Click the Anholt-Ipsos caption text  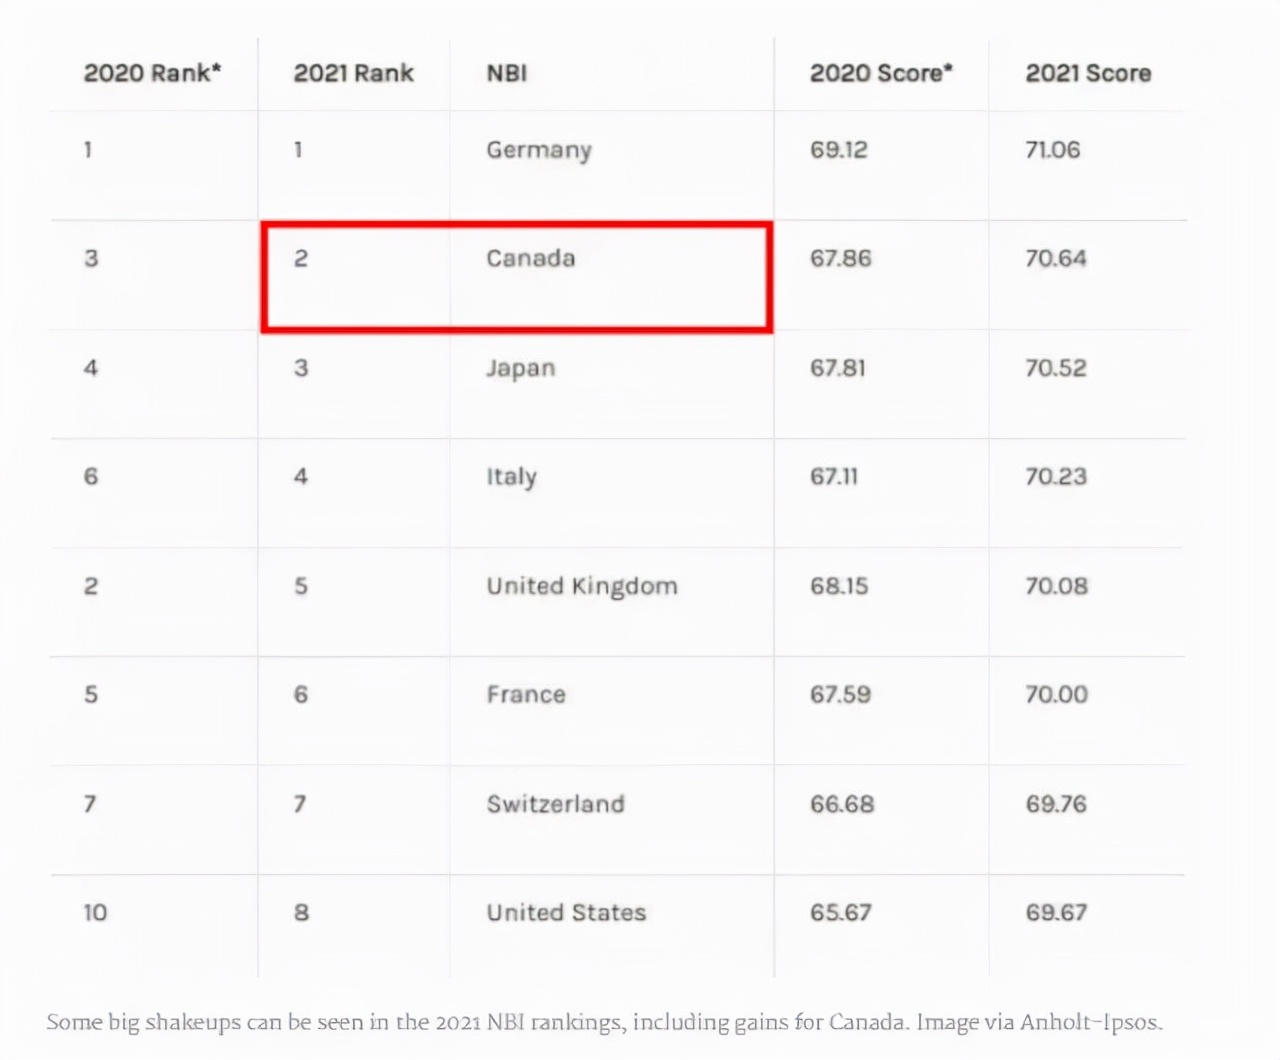[x=1091, y=1022]
